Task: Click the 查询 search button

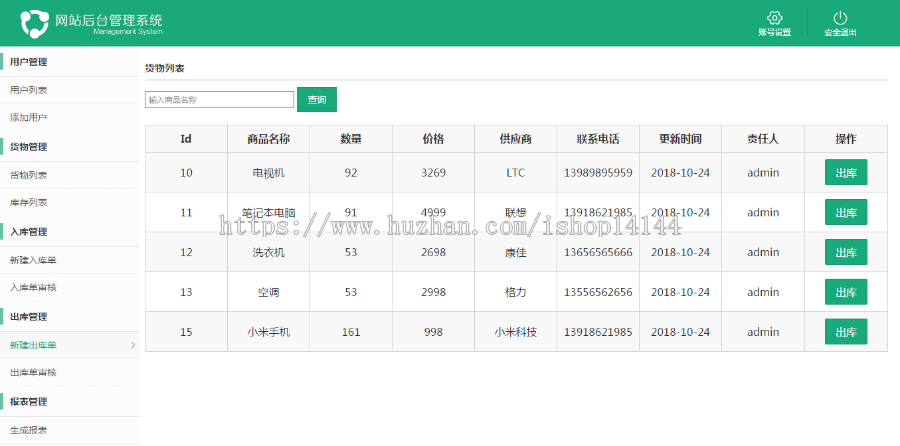Action: coord(317,99)
